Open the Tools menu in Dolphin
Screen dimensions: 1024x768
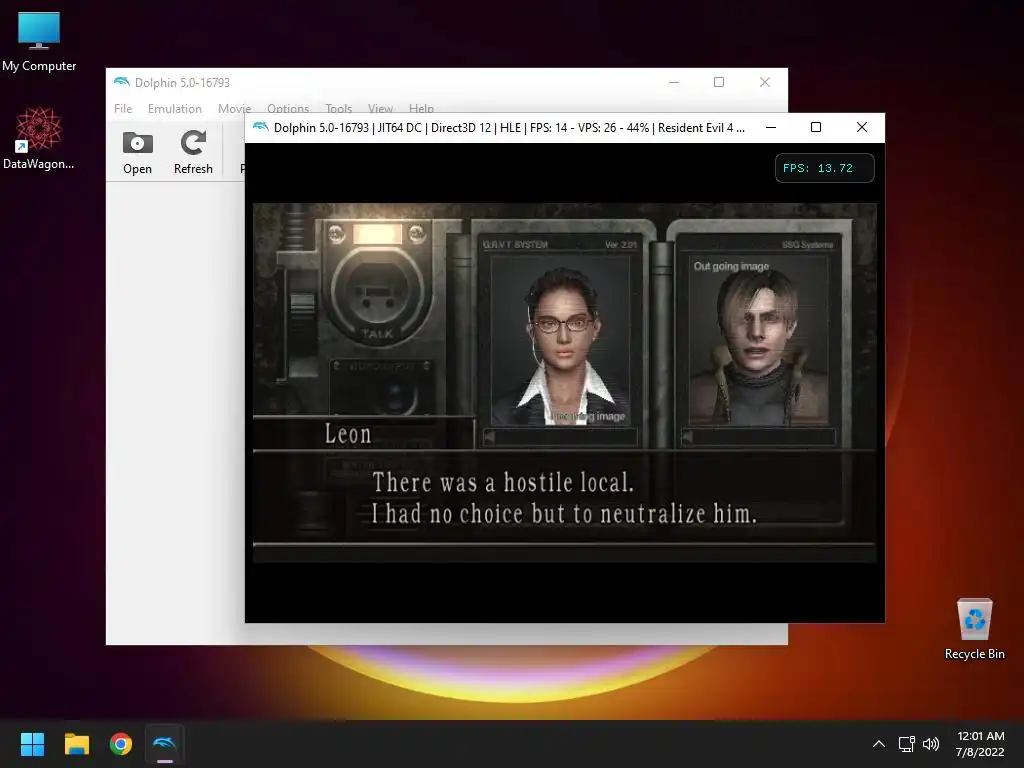338,108
